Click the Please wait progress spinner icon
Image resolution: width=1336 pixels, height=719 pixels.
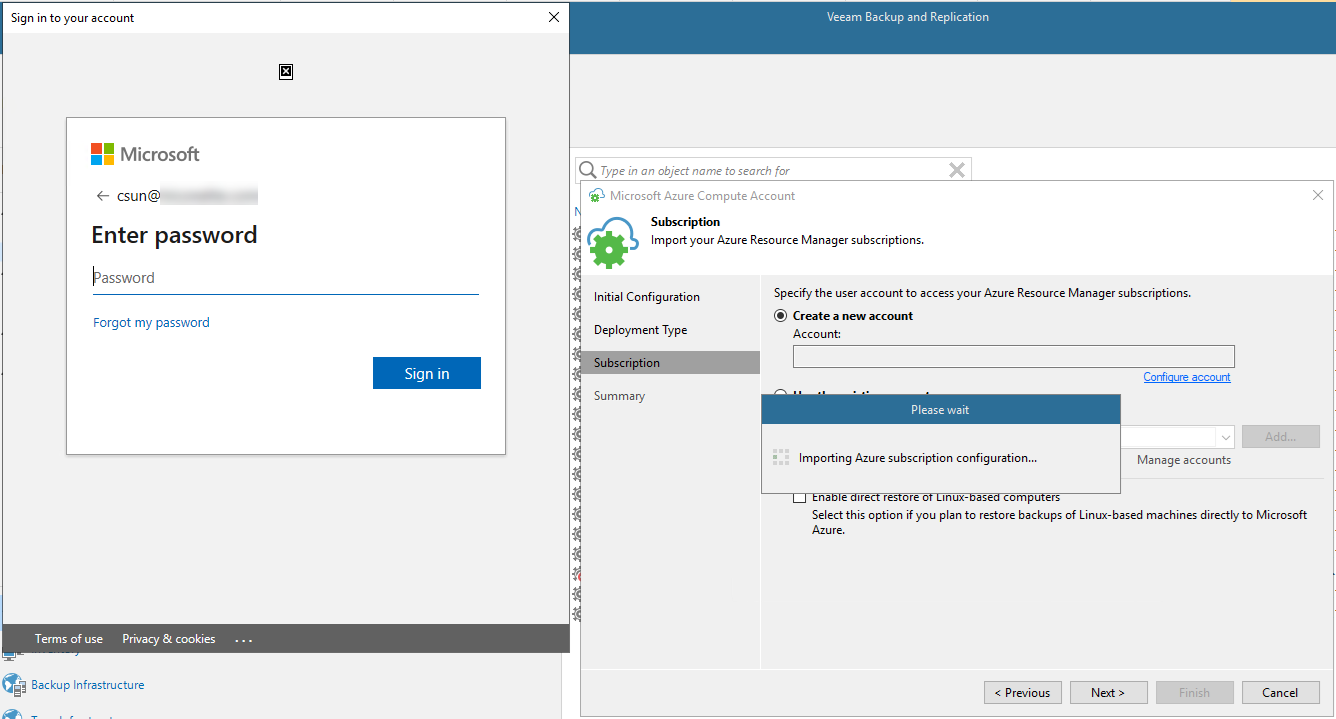pyautogui.click(x=781, y=458)
